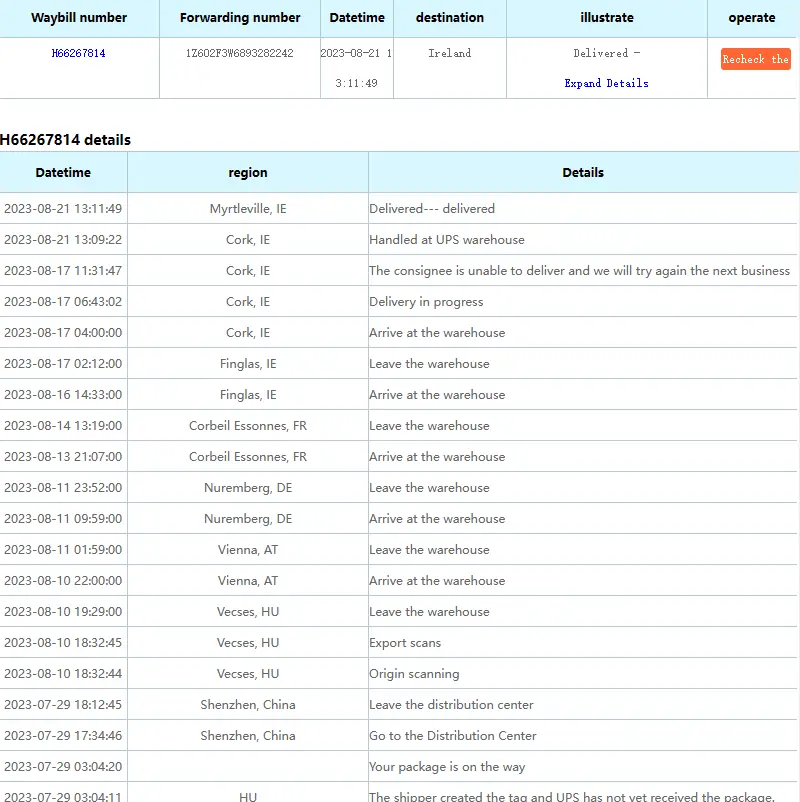Screen dimensions: 800x802
Task: Click Vienna, AT in the 22:00:00 row
Action: (248, 581)
